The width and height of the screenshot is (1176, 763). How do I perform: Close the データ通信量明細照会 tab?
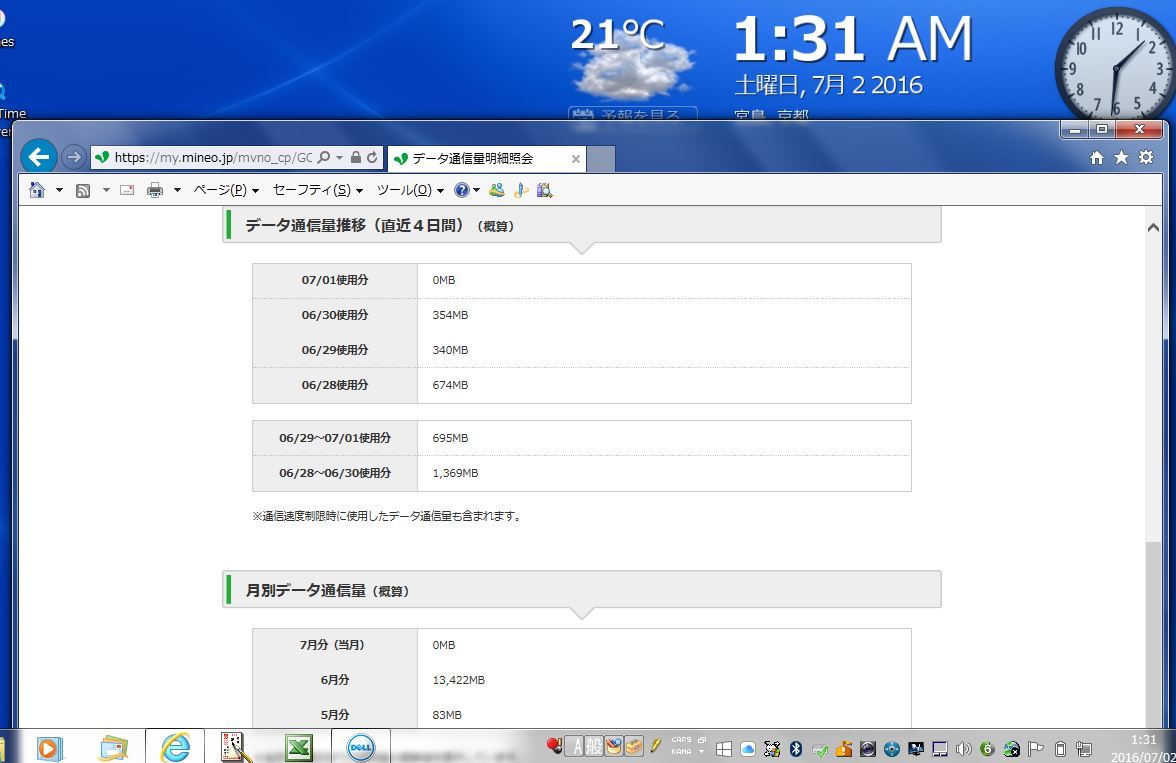pyautogui.click(x=576, y=159)
